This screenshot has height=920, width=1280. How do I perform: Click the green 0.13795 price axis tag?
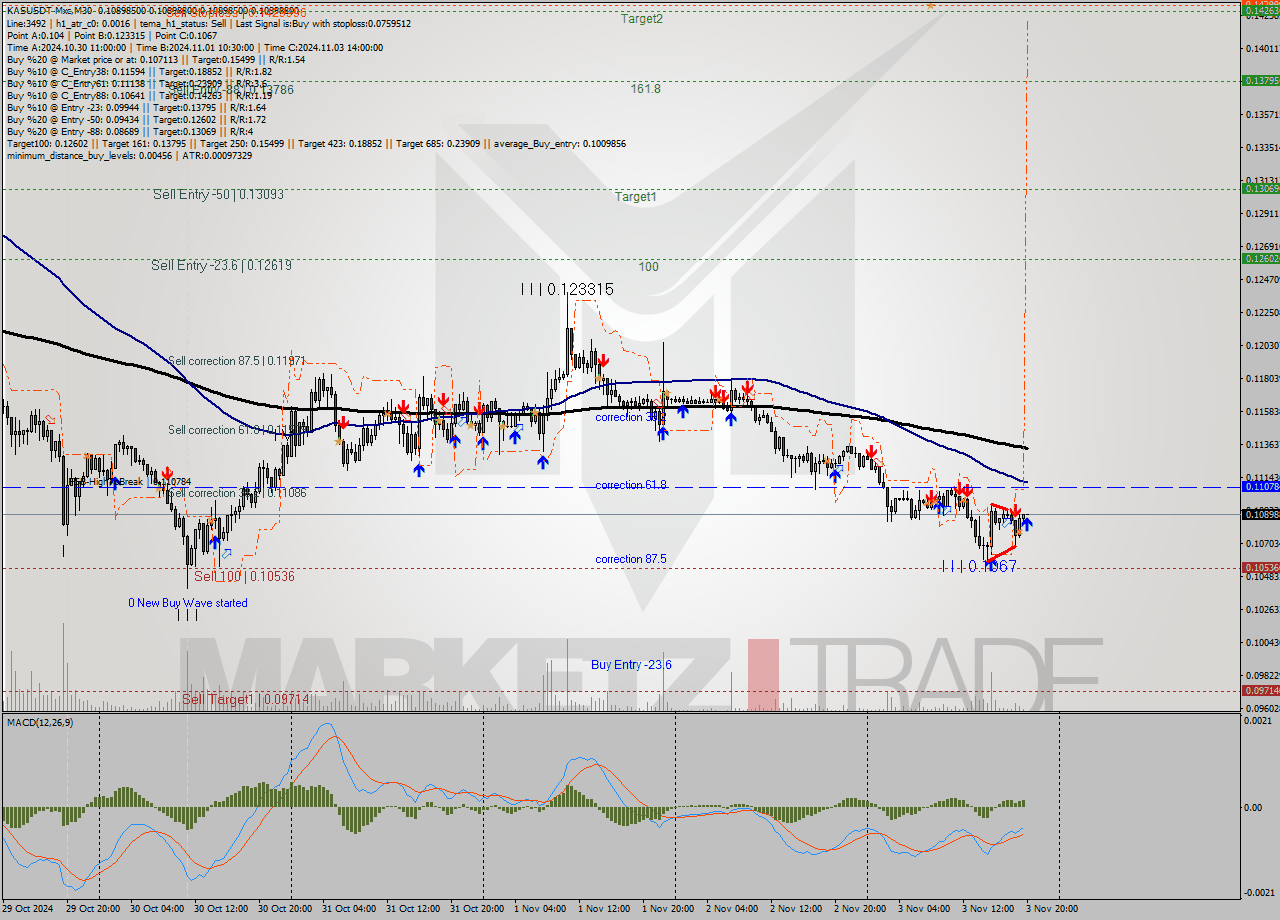coord(1259,81)
